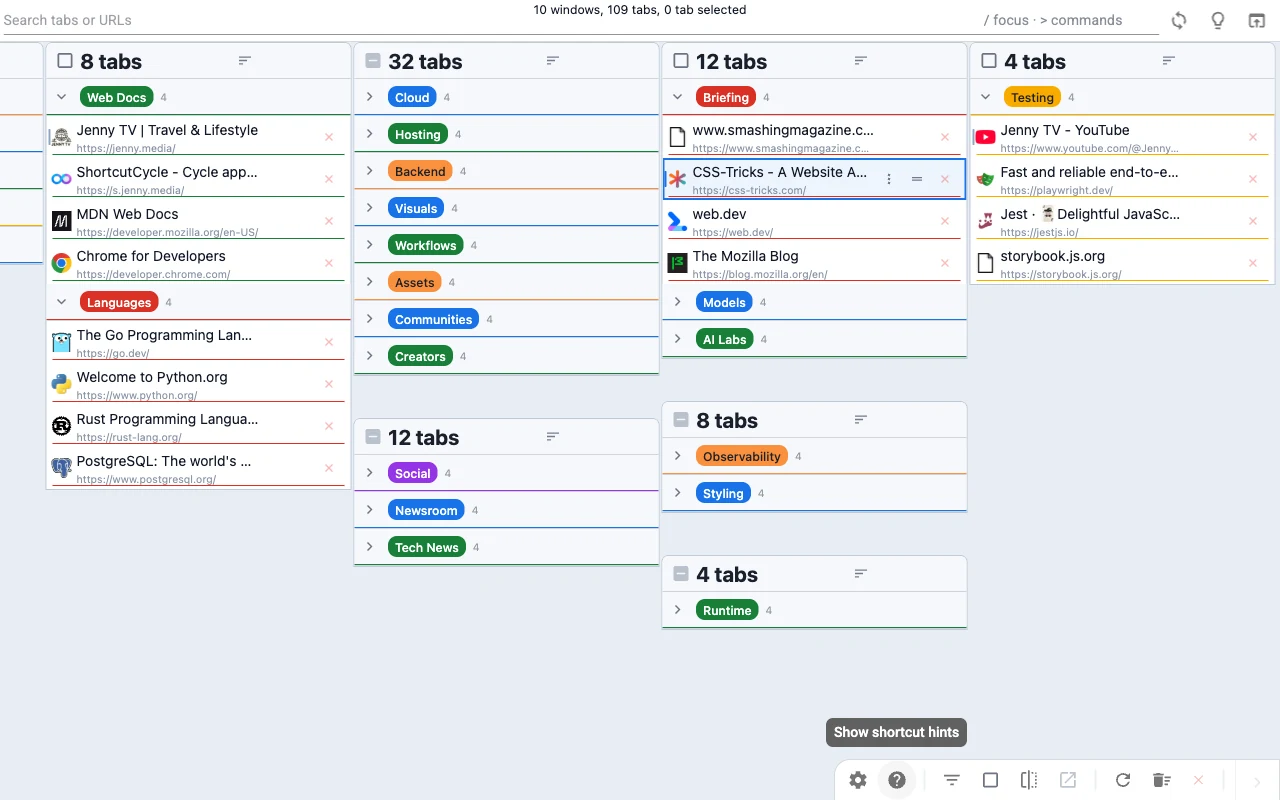Select the 4 tabs window checkbox above Testing
The image size is (1280, 800).
(989, 61)
